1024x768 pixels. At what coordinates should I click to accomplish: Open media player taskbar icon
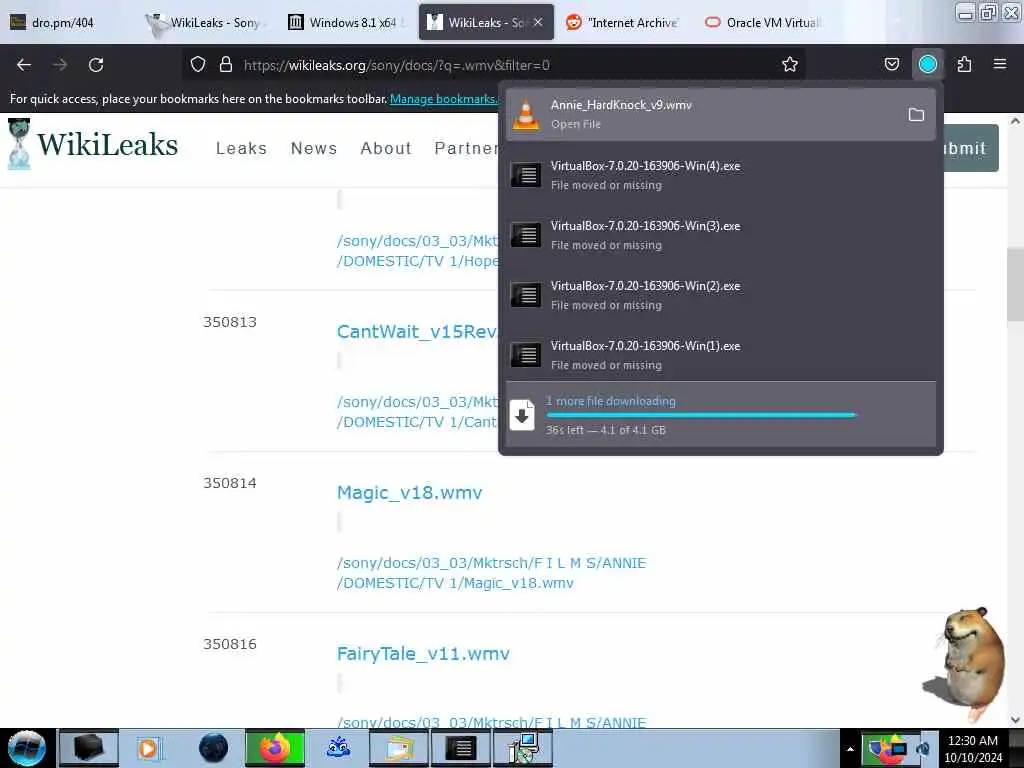pyautogui.click(x=148, y=748)
